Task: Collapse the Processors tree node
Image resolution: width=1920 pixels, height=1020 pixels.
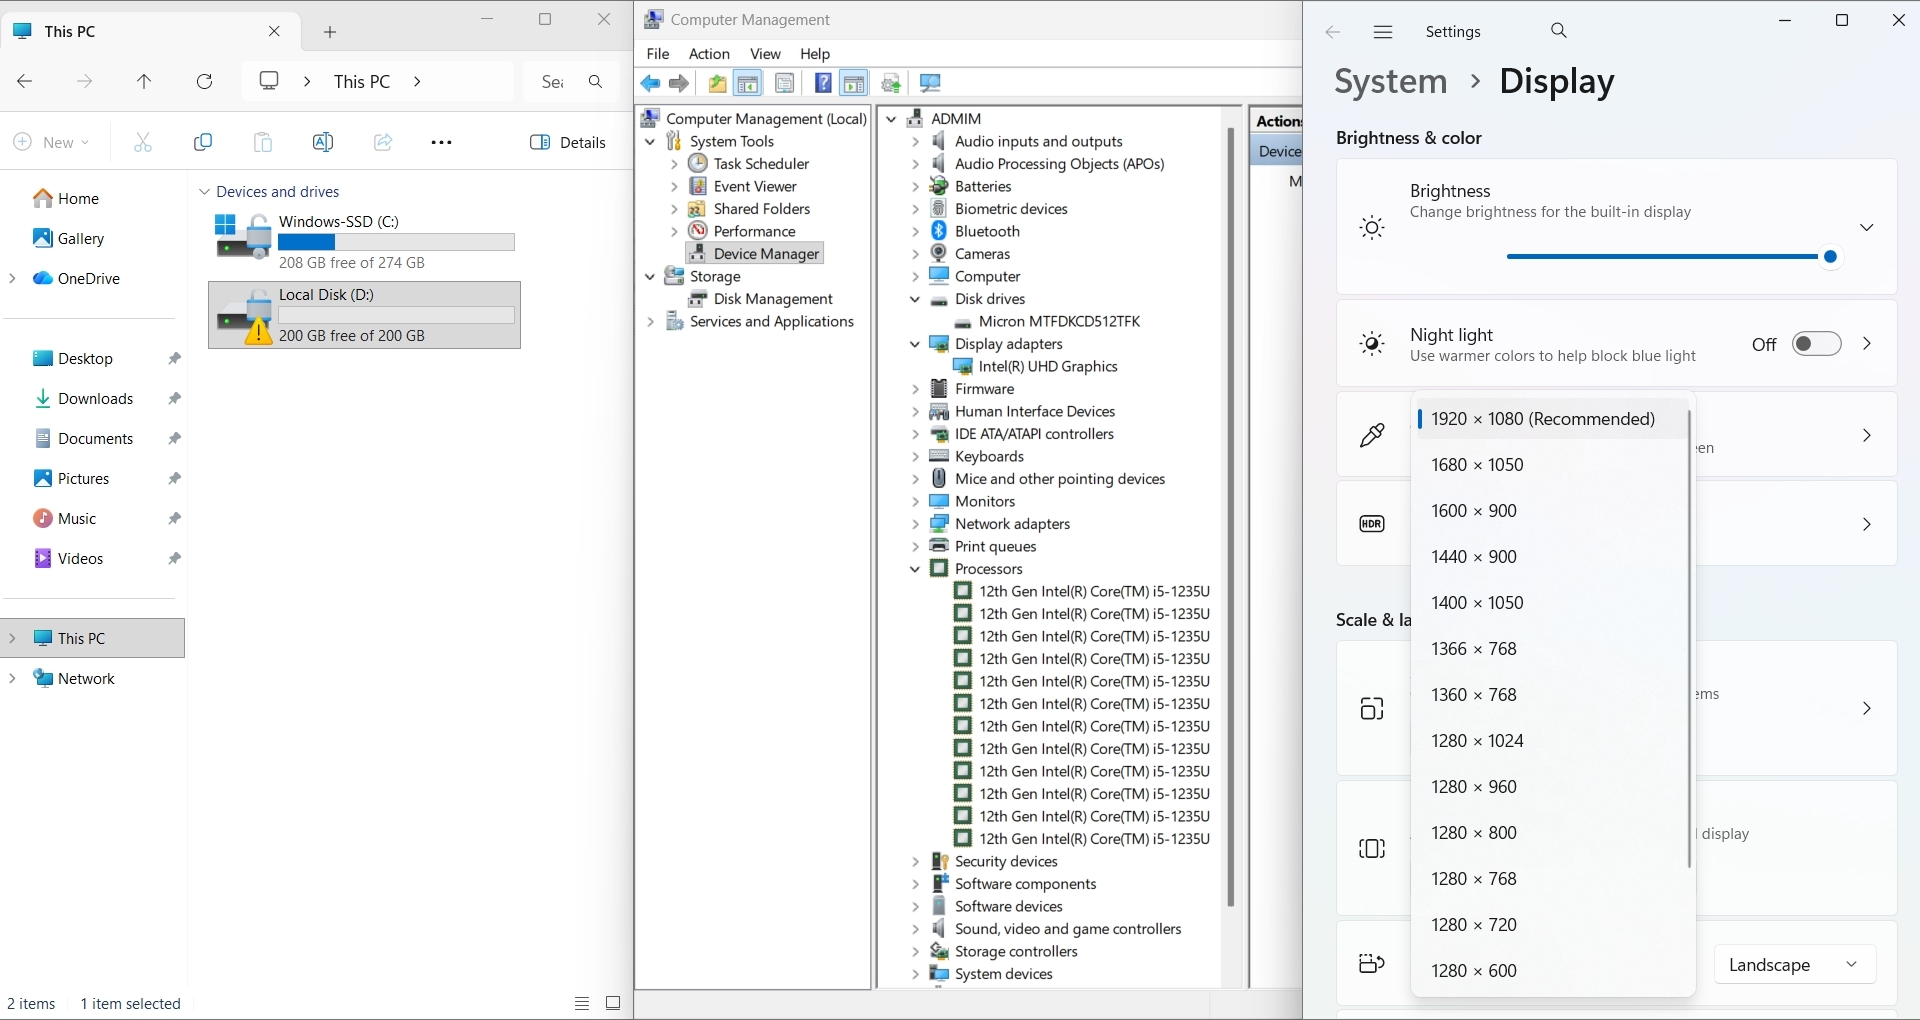Action: click(x=915, y=569)
